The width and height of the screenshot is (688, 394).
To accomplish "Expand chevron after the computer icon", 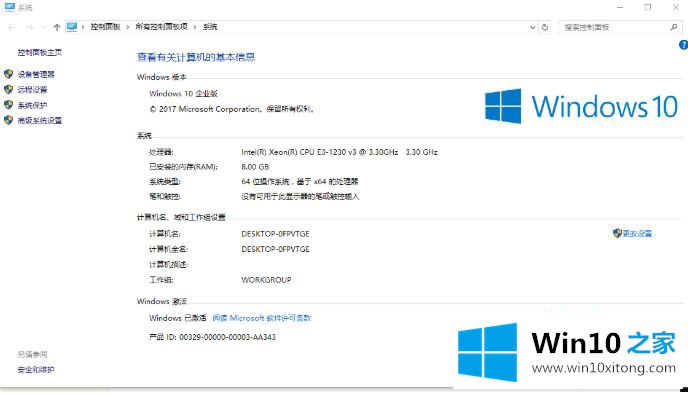I will tap(83, 27).
